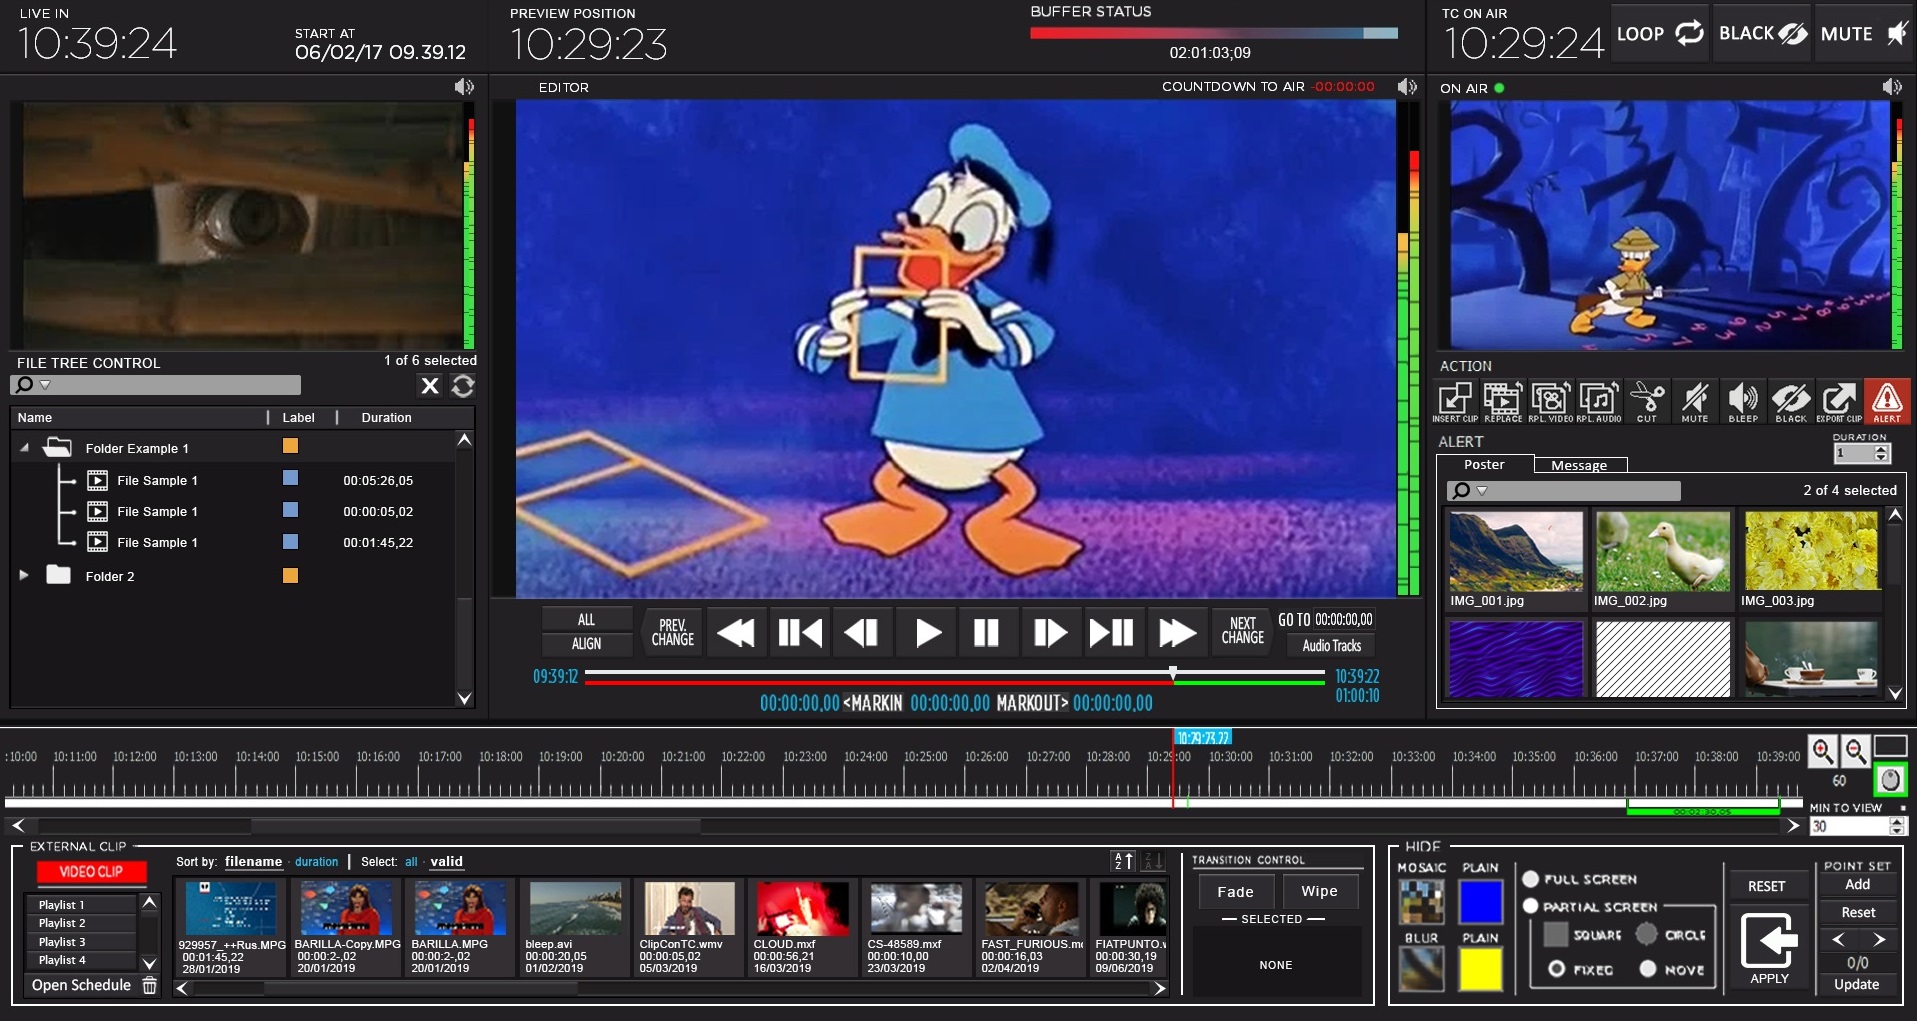Open the Alert poster search dropdown arrow
Screen dimensions: 1917x1021
[1482, 491]
